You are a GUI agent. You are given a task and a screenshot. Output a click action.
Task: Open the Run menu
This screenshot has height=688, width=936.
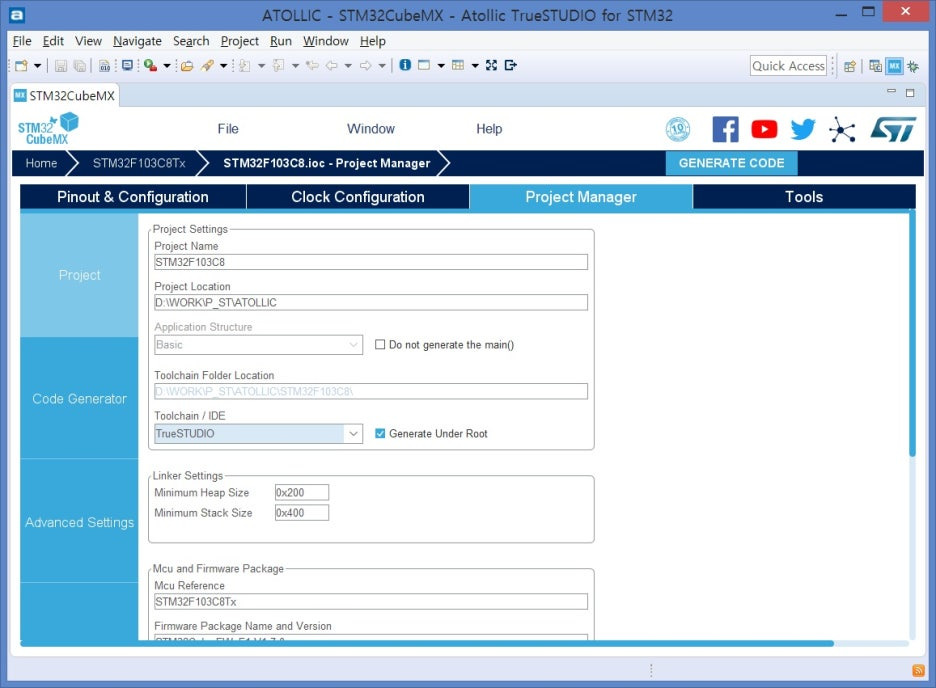coord(281,41)
